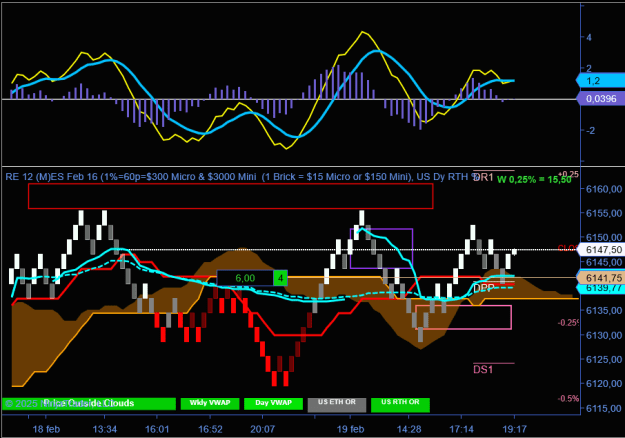Screen dimensions: 625x438
Task: Click the '16:52' time axis label
Action: [x=210, y=429]
